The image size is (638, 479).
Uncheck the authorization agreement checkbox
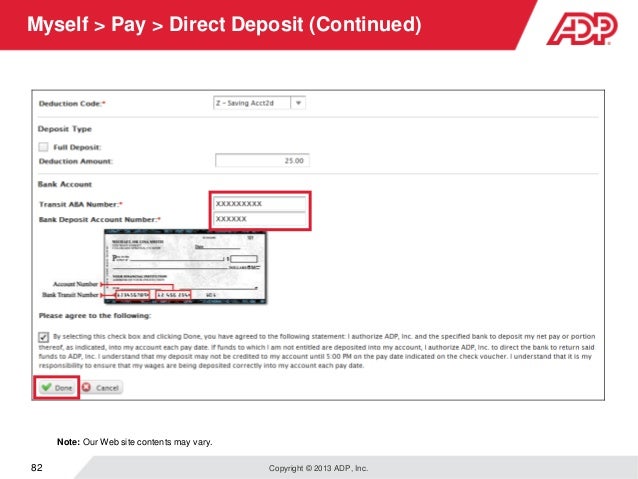(44, 337)
